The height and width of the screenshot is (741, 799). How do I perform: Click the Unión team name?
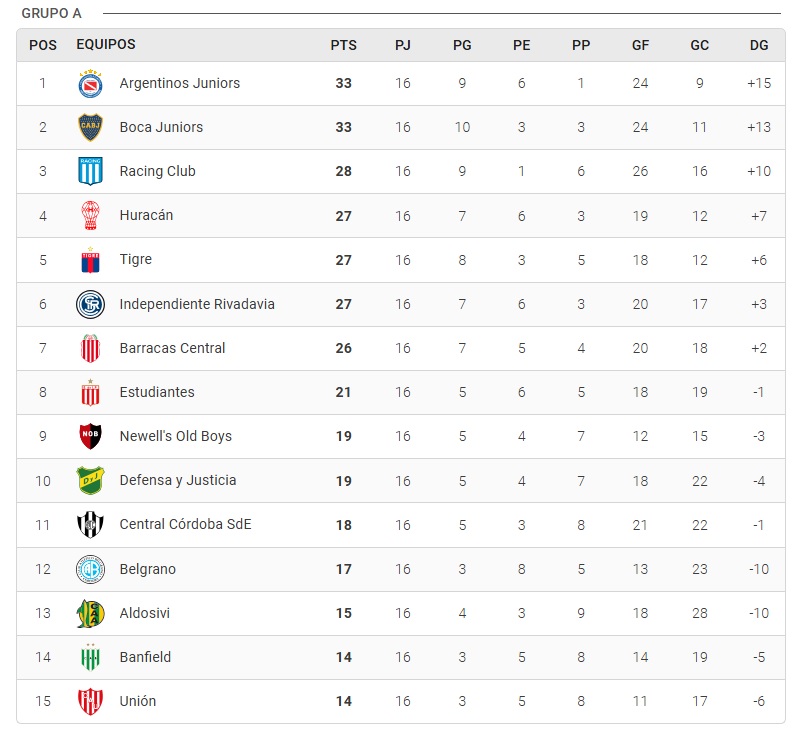click(138, 701)
